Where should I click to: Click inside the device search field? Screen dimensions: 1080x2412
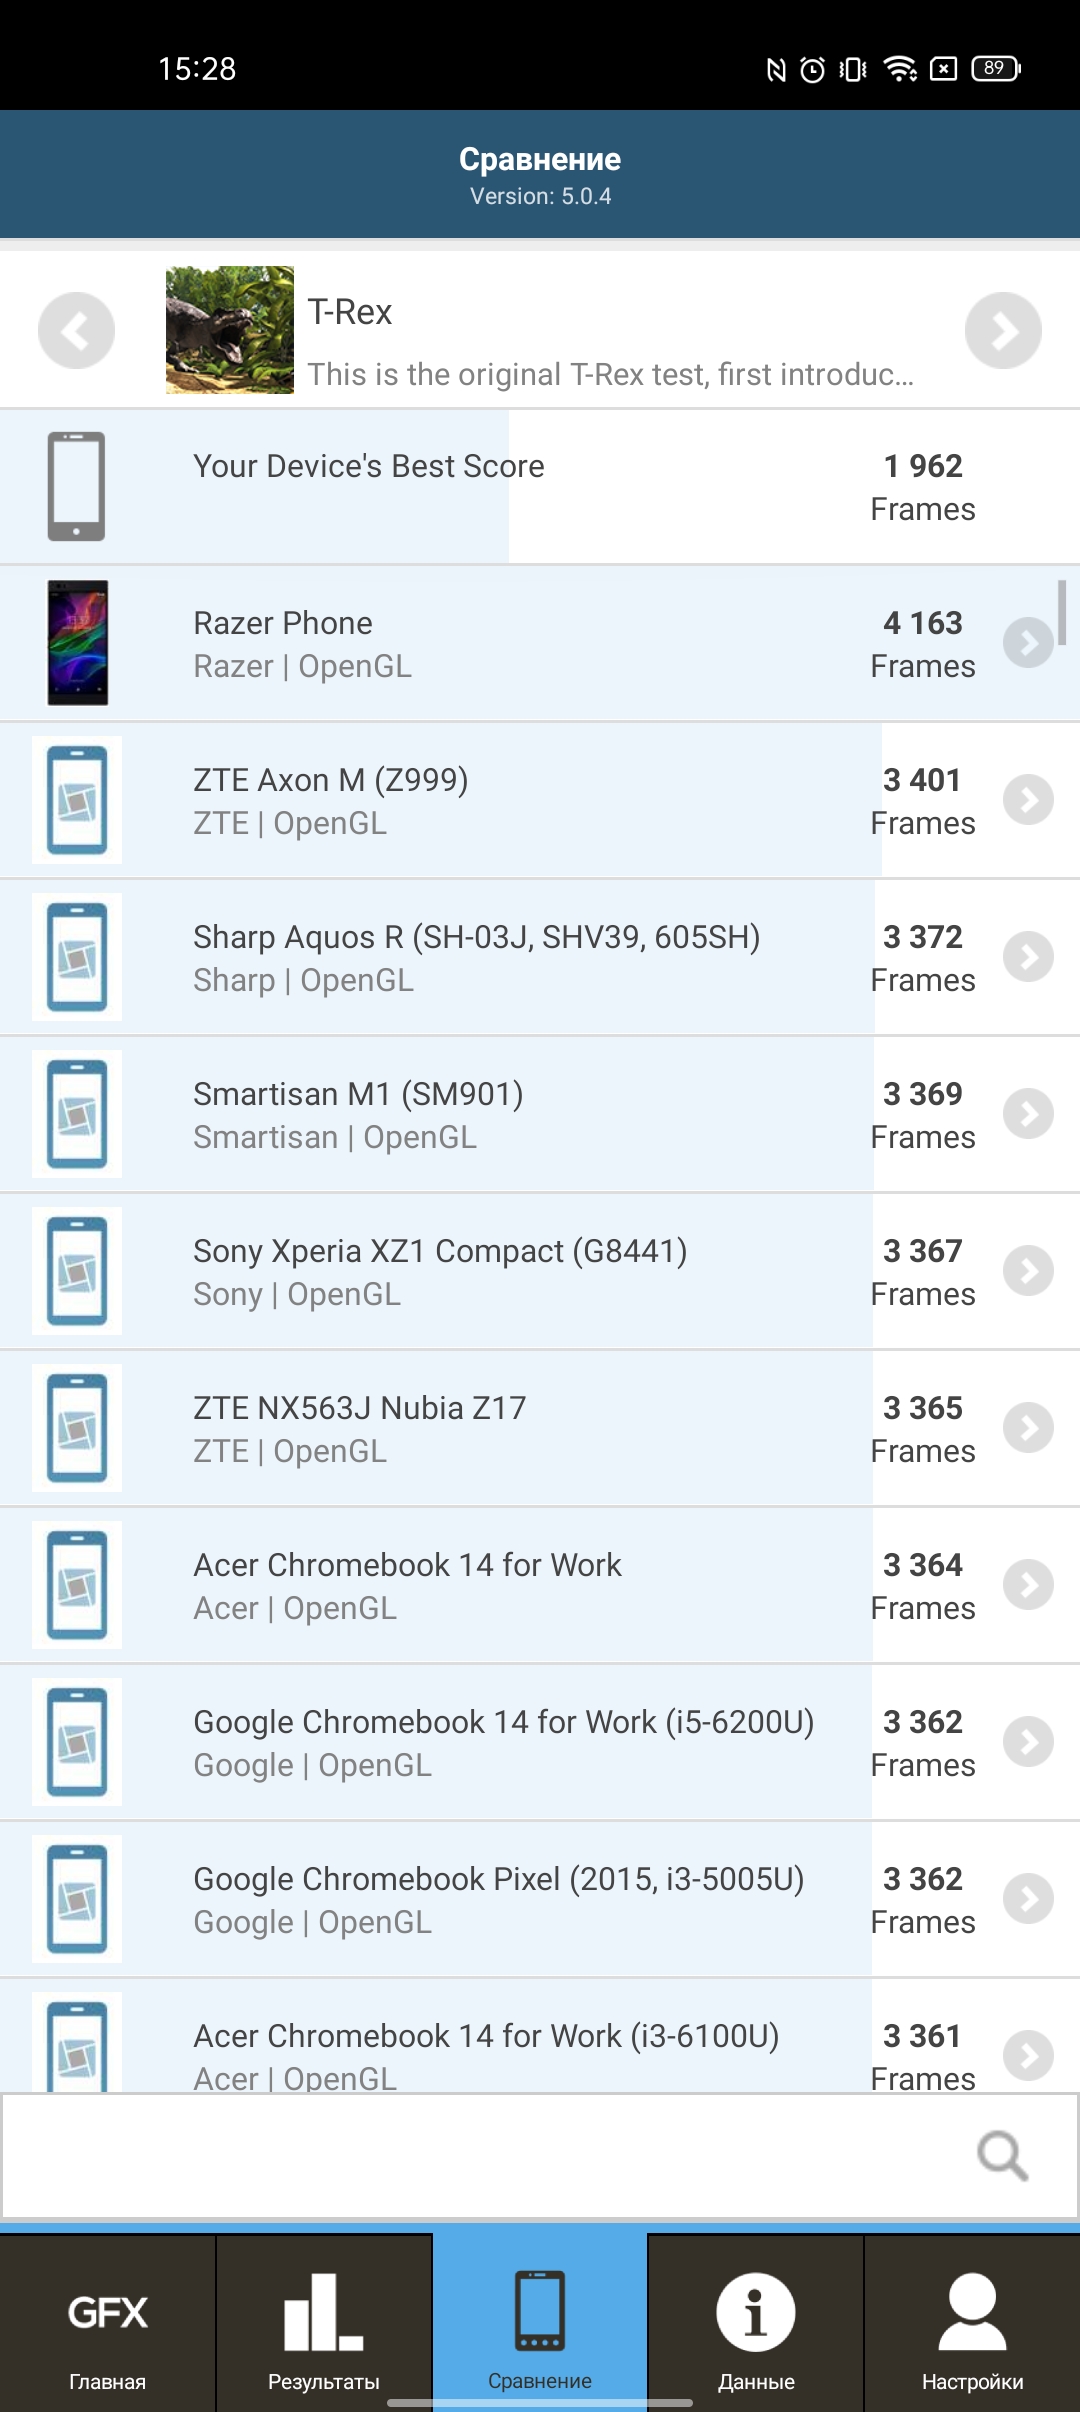click(x=480, y=2155)
